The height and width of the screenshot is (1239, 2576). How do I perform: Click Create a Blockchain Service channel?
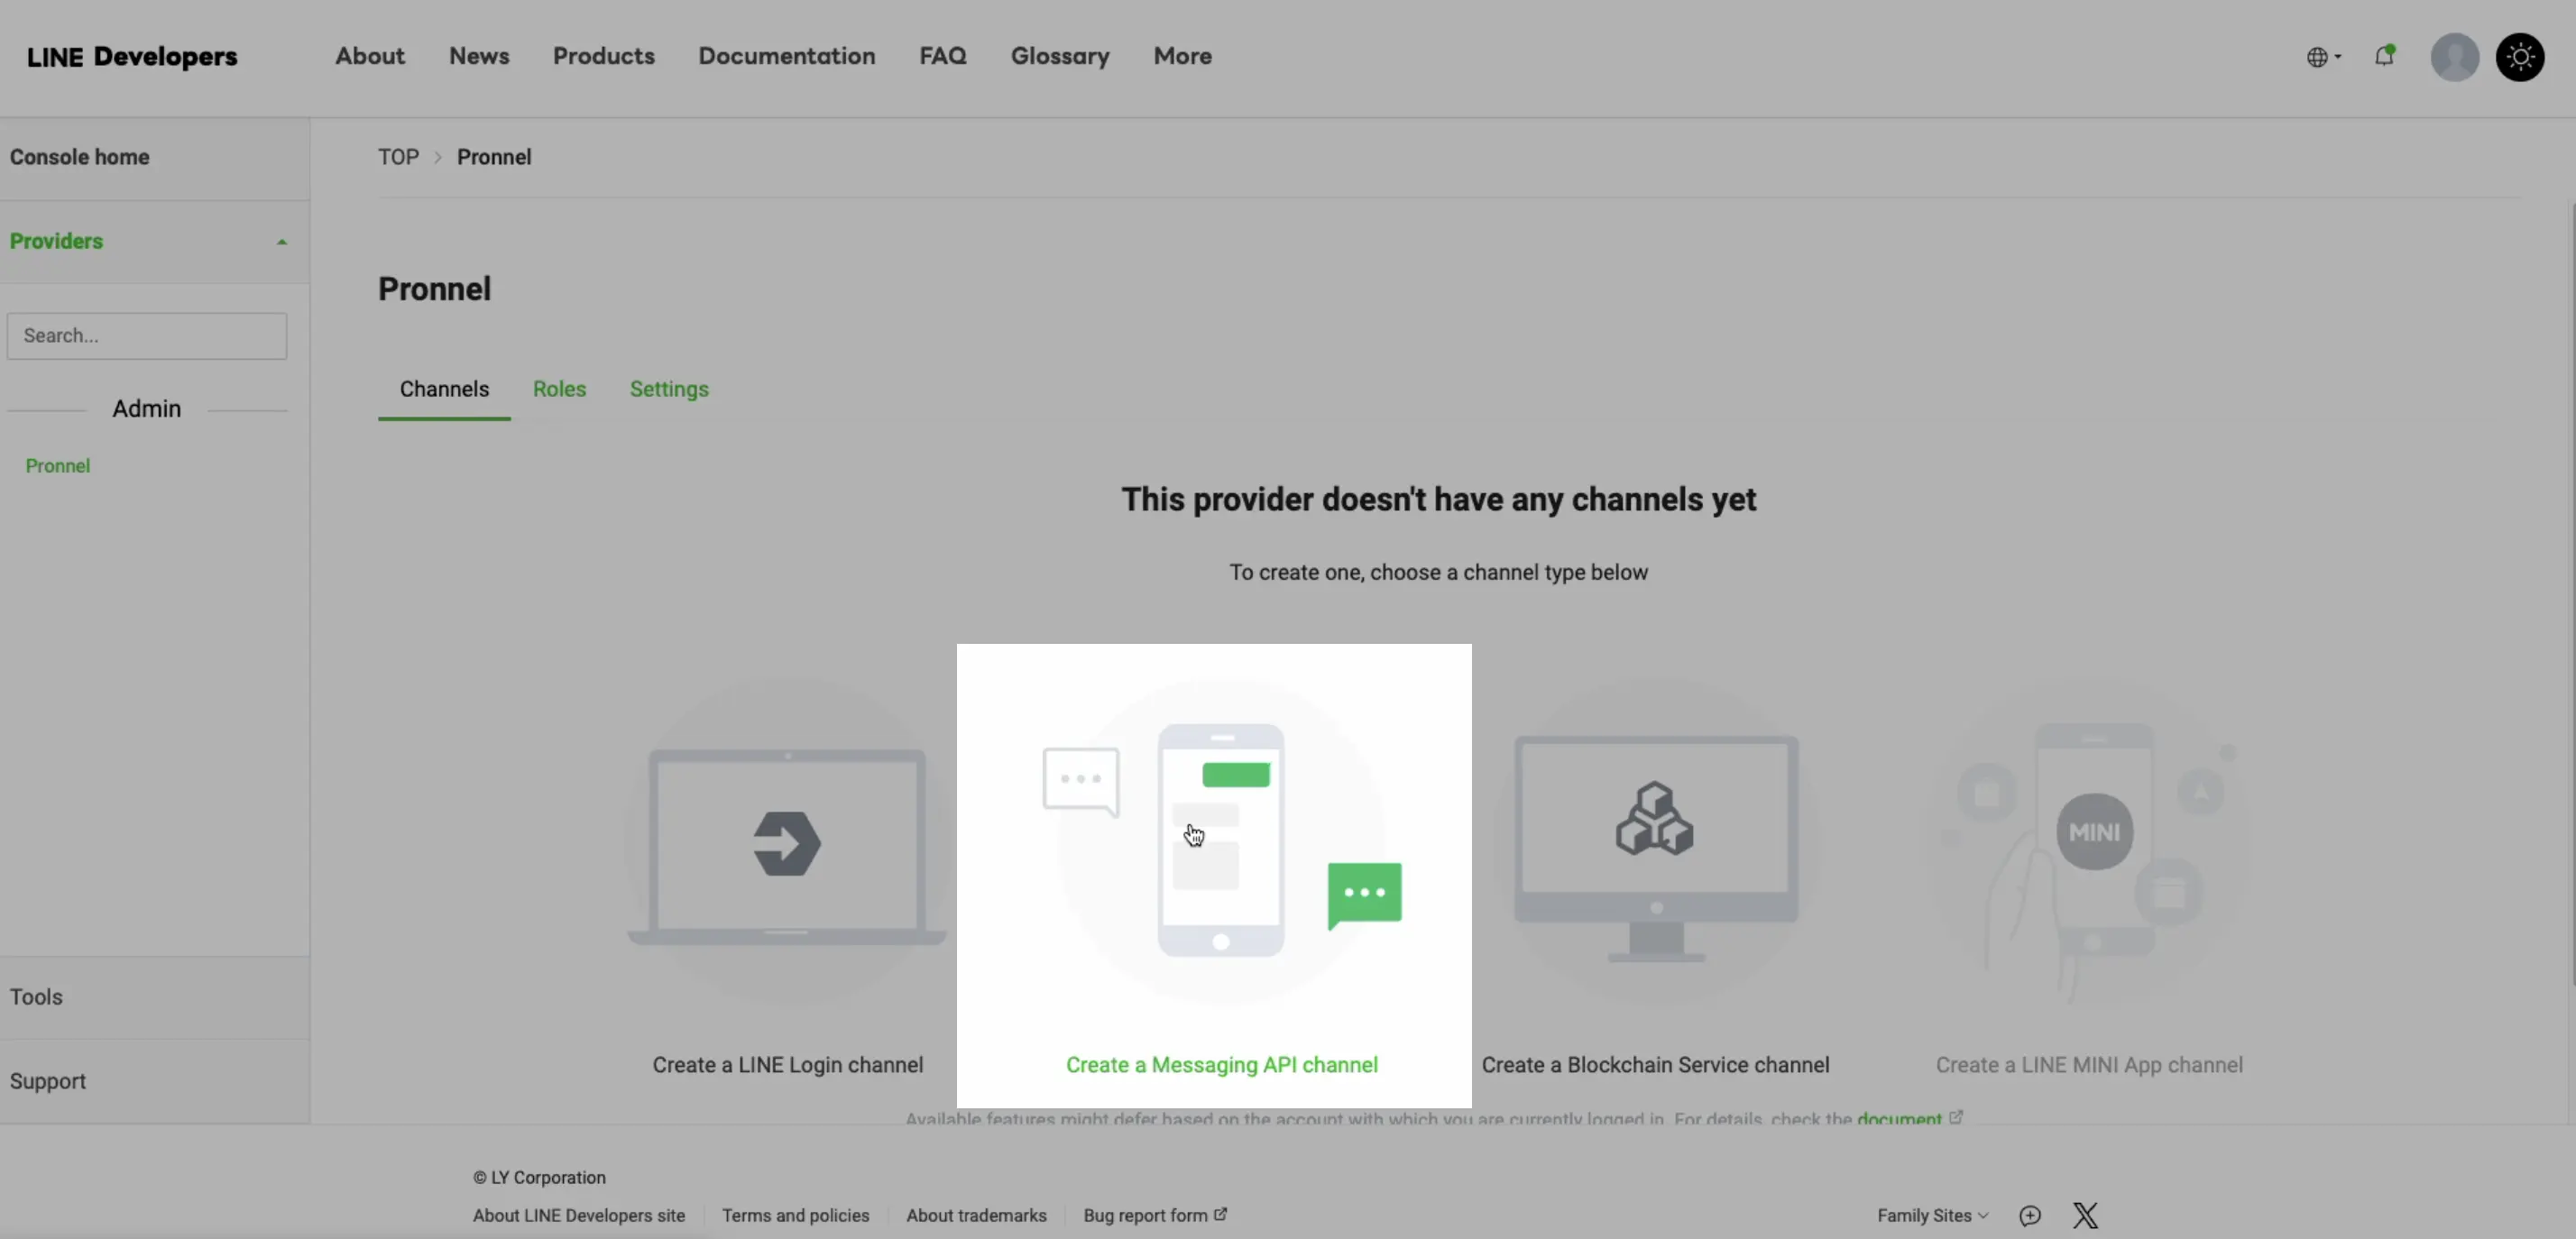click(x=1656, y=1065)
